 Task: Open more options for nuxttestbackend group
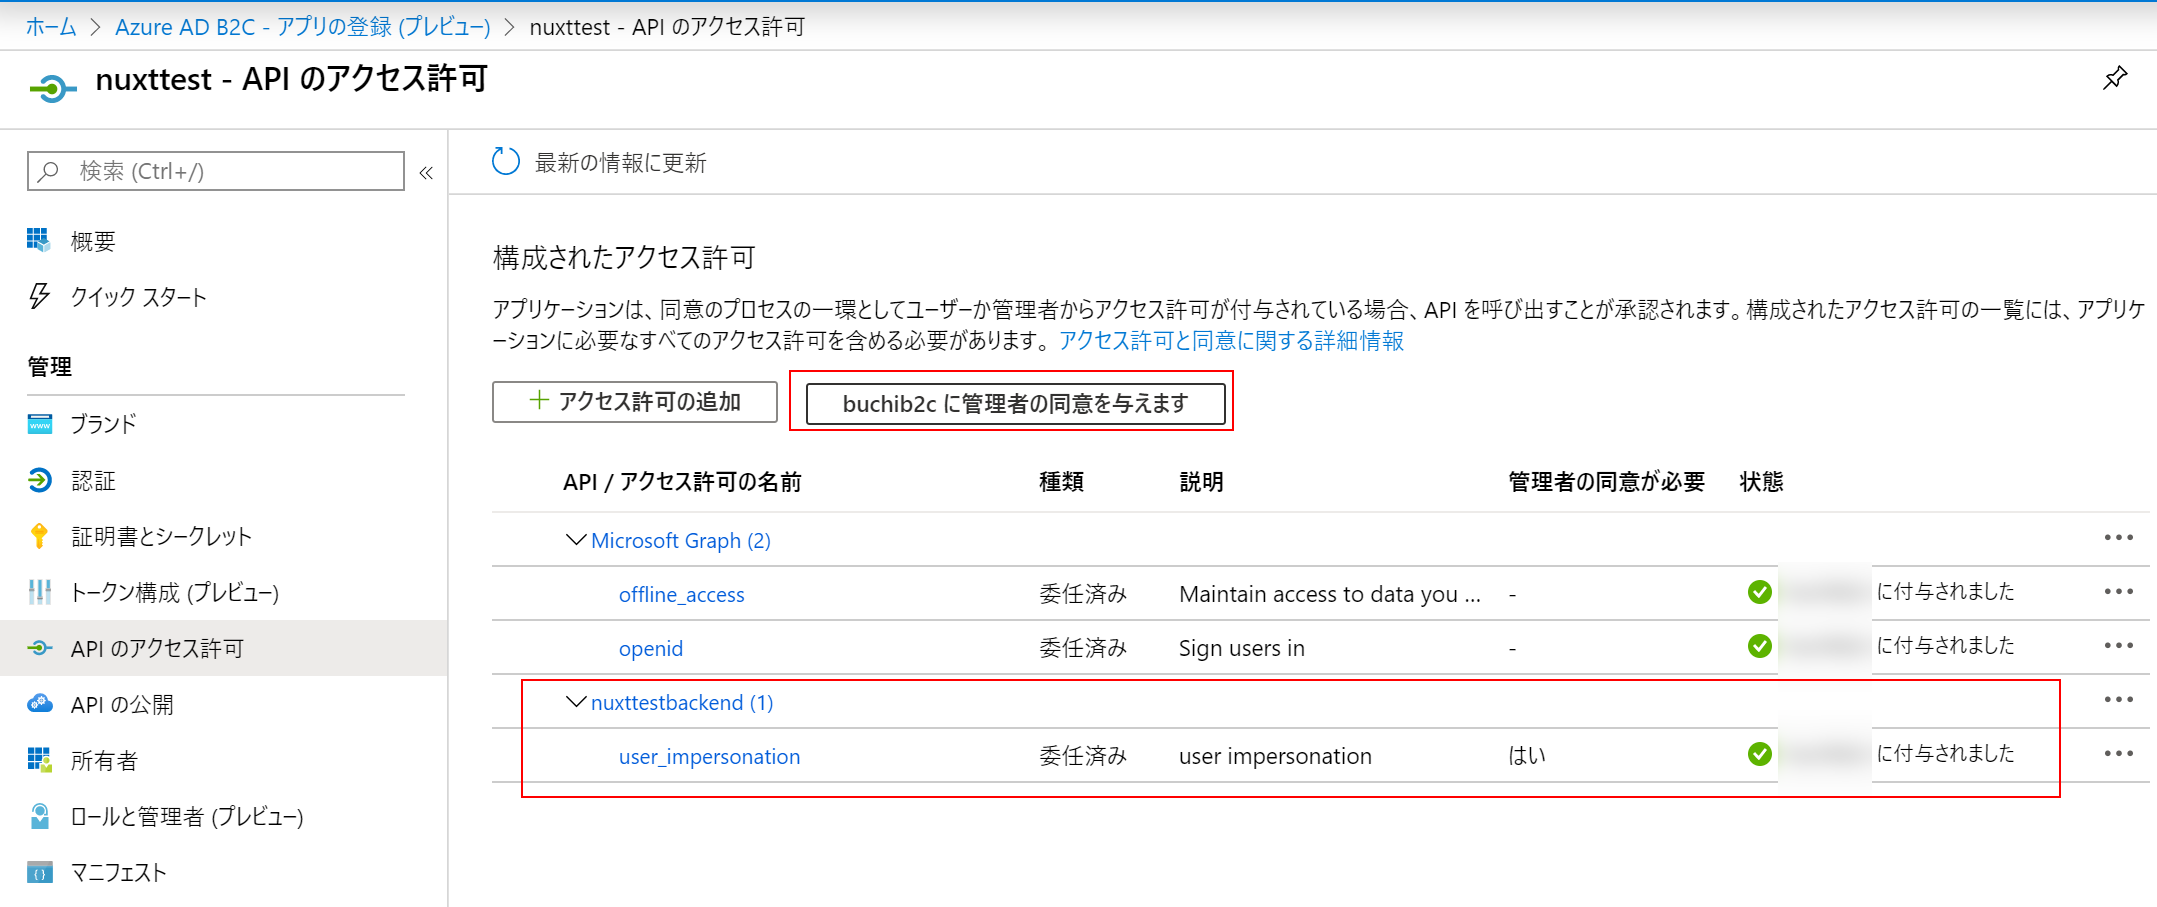click(x=2118, y=700)
